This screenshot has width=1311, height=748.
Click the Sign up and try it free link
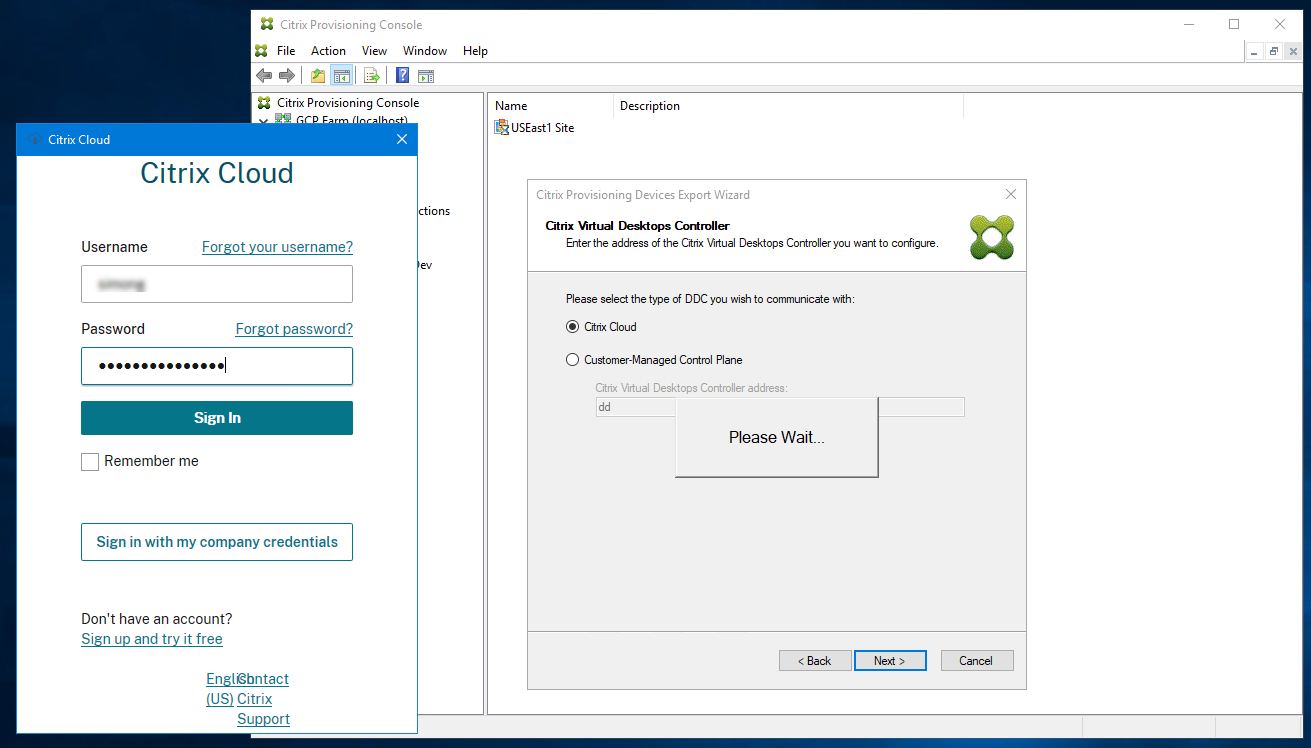click(x=151, y=639)
